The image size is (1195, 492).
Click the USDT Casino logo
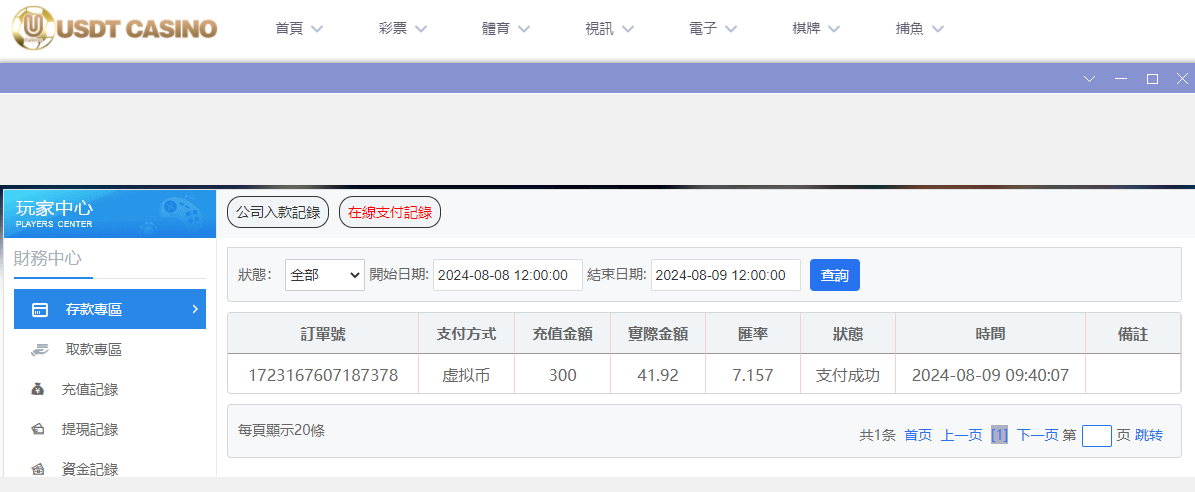(x=114, y=28)
